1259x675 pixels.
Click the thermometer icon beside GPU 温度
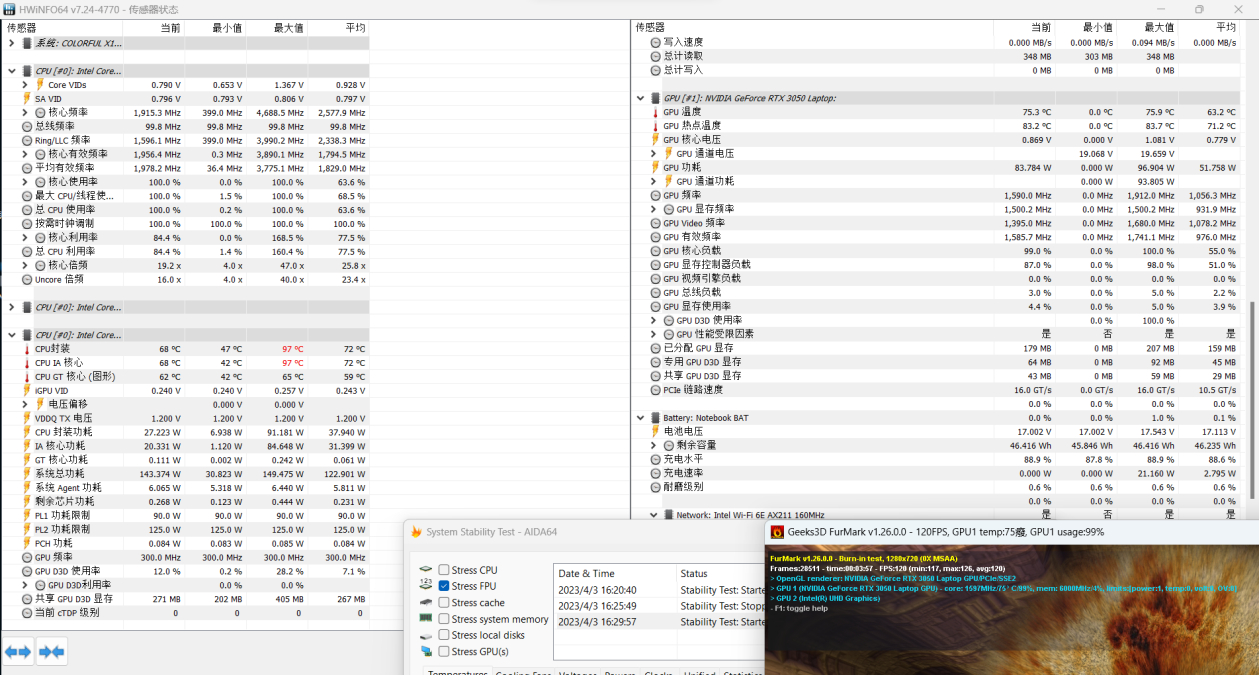tap(655, 112)
